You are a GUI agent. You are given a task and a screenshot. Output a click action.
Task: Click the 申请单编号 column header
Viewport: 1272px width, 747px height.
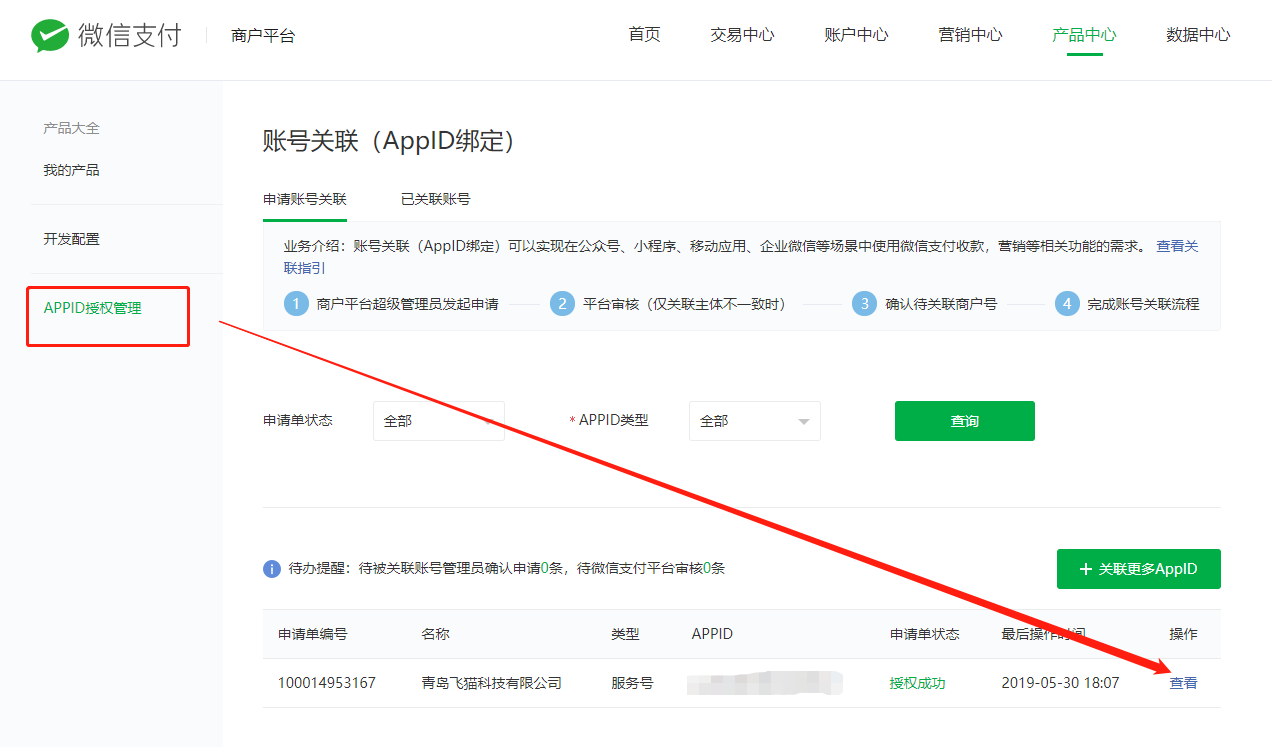point(313,634)
